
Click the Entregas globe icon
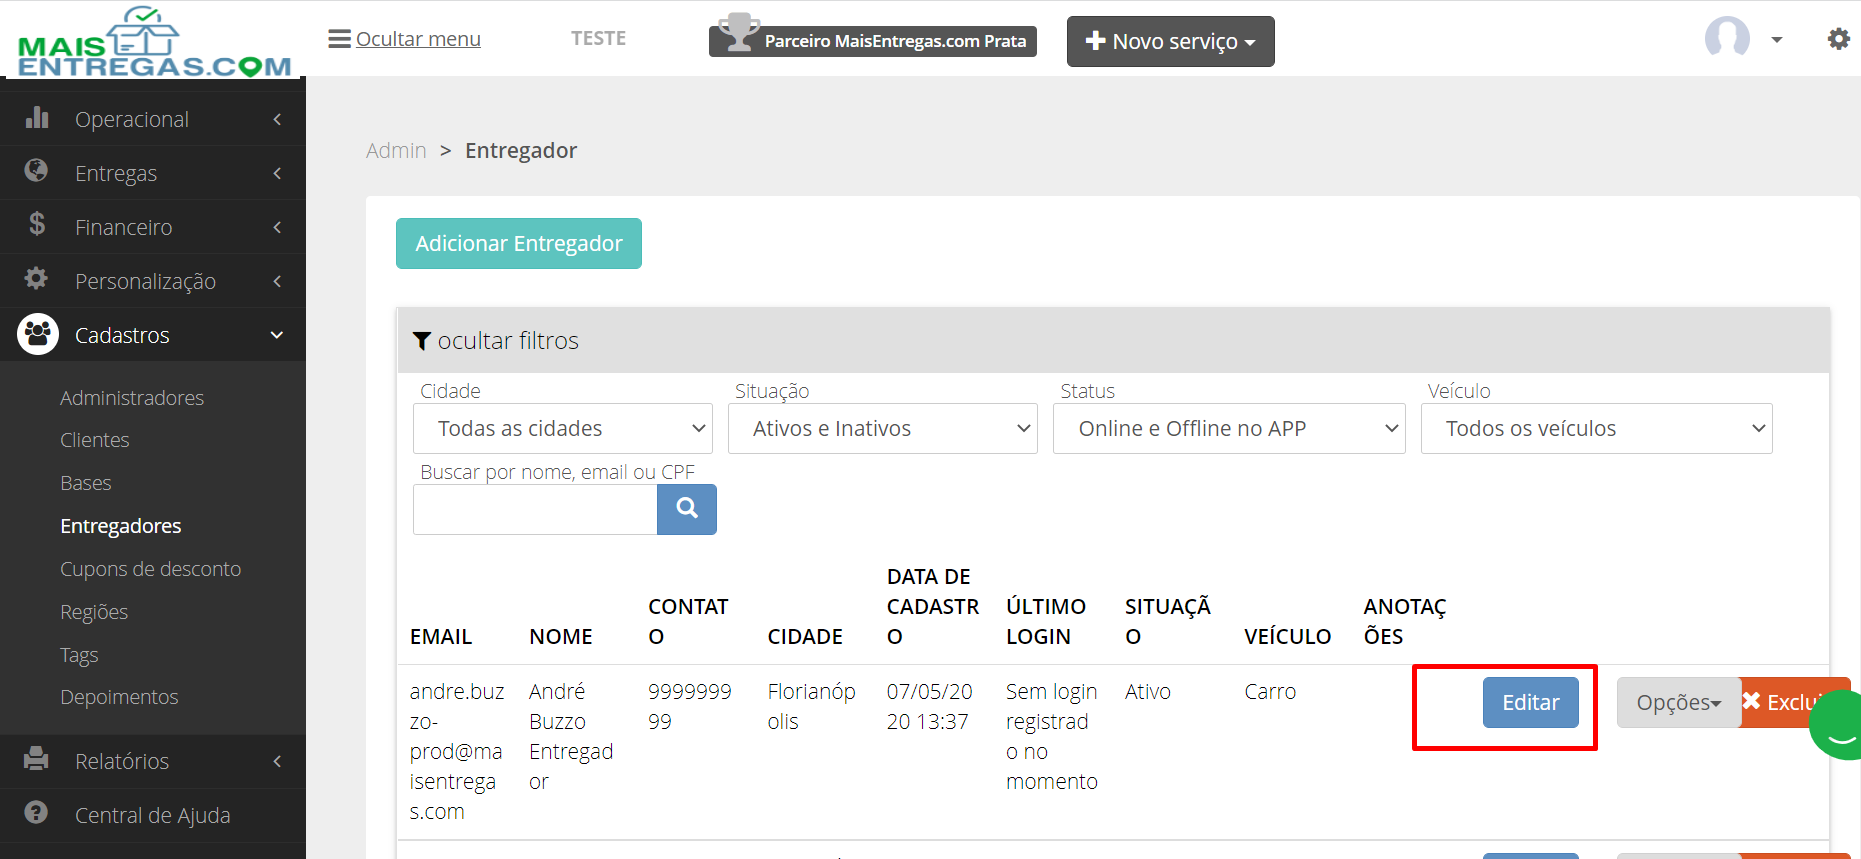pos(36,171)
